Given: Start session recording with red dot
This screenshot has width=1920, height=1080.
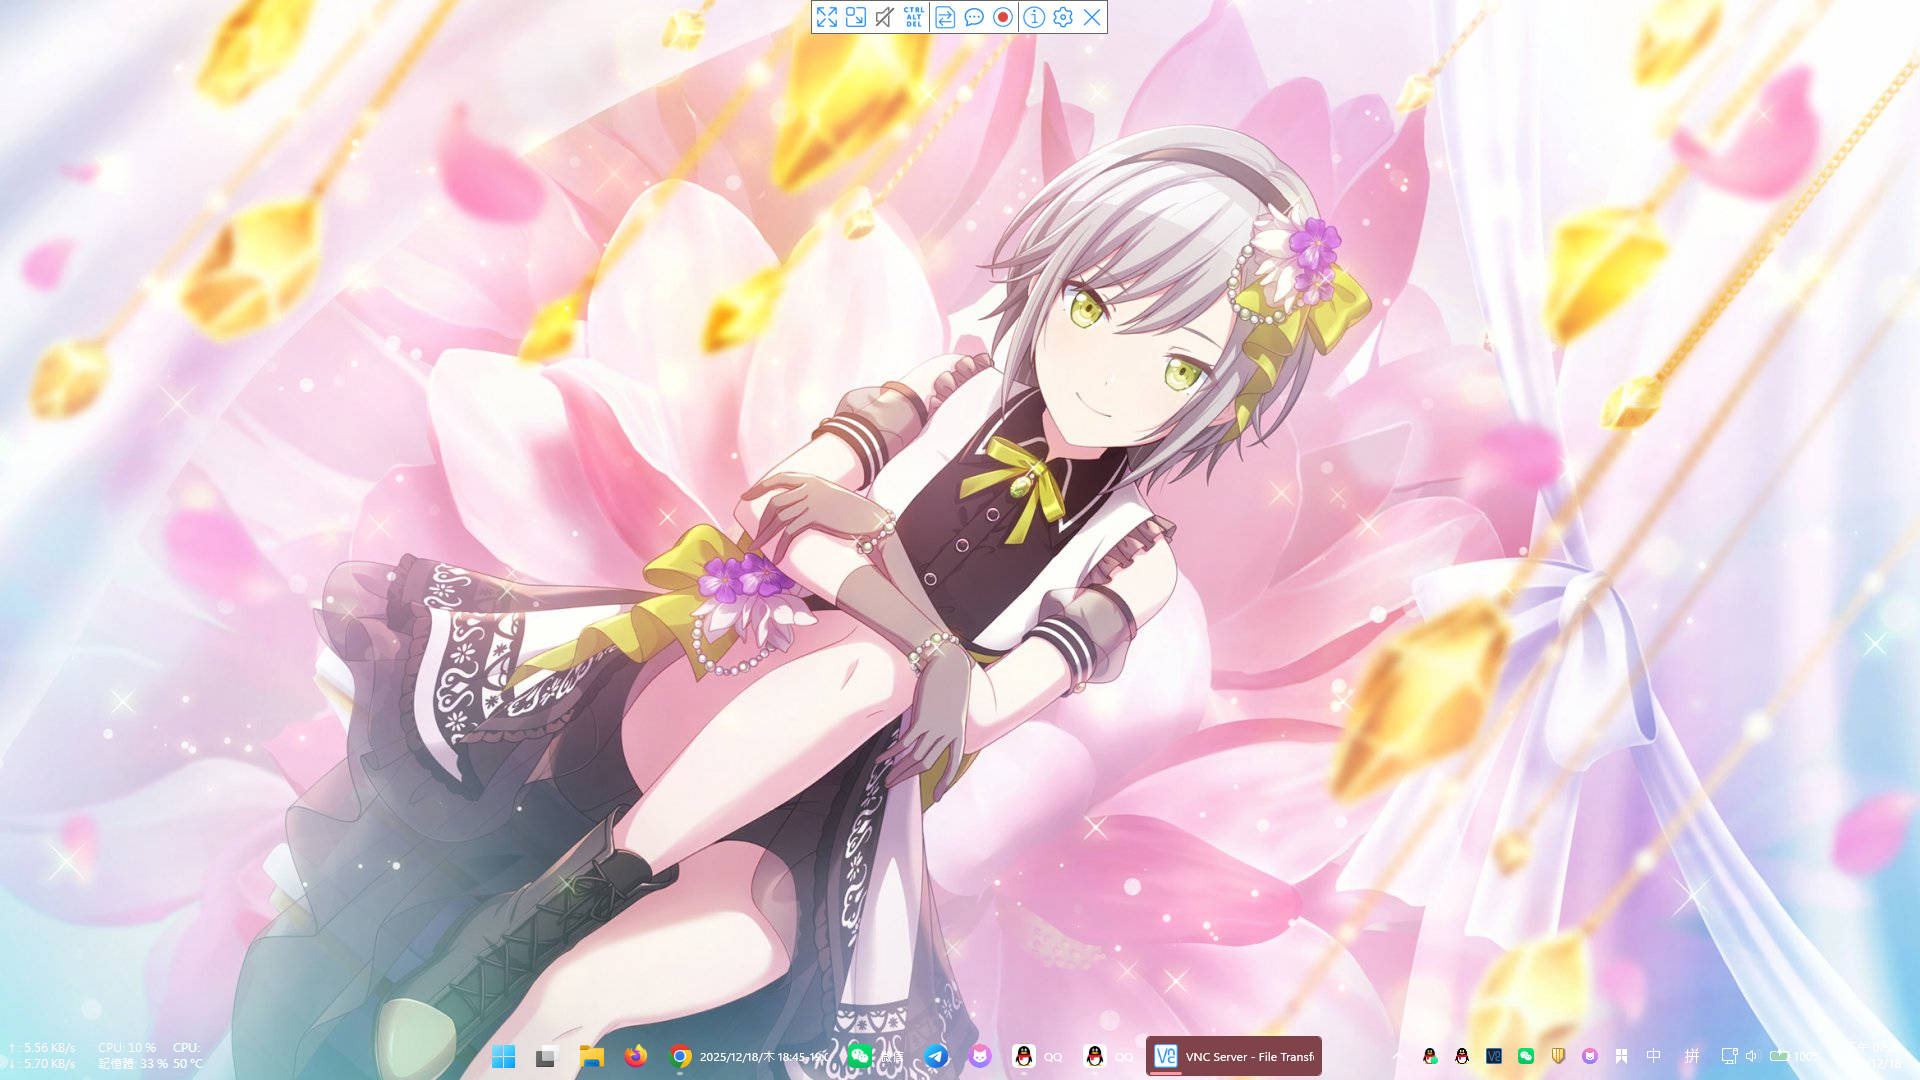Looking at the screenshot, I should click(1003, 17).
